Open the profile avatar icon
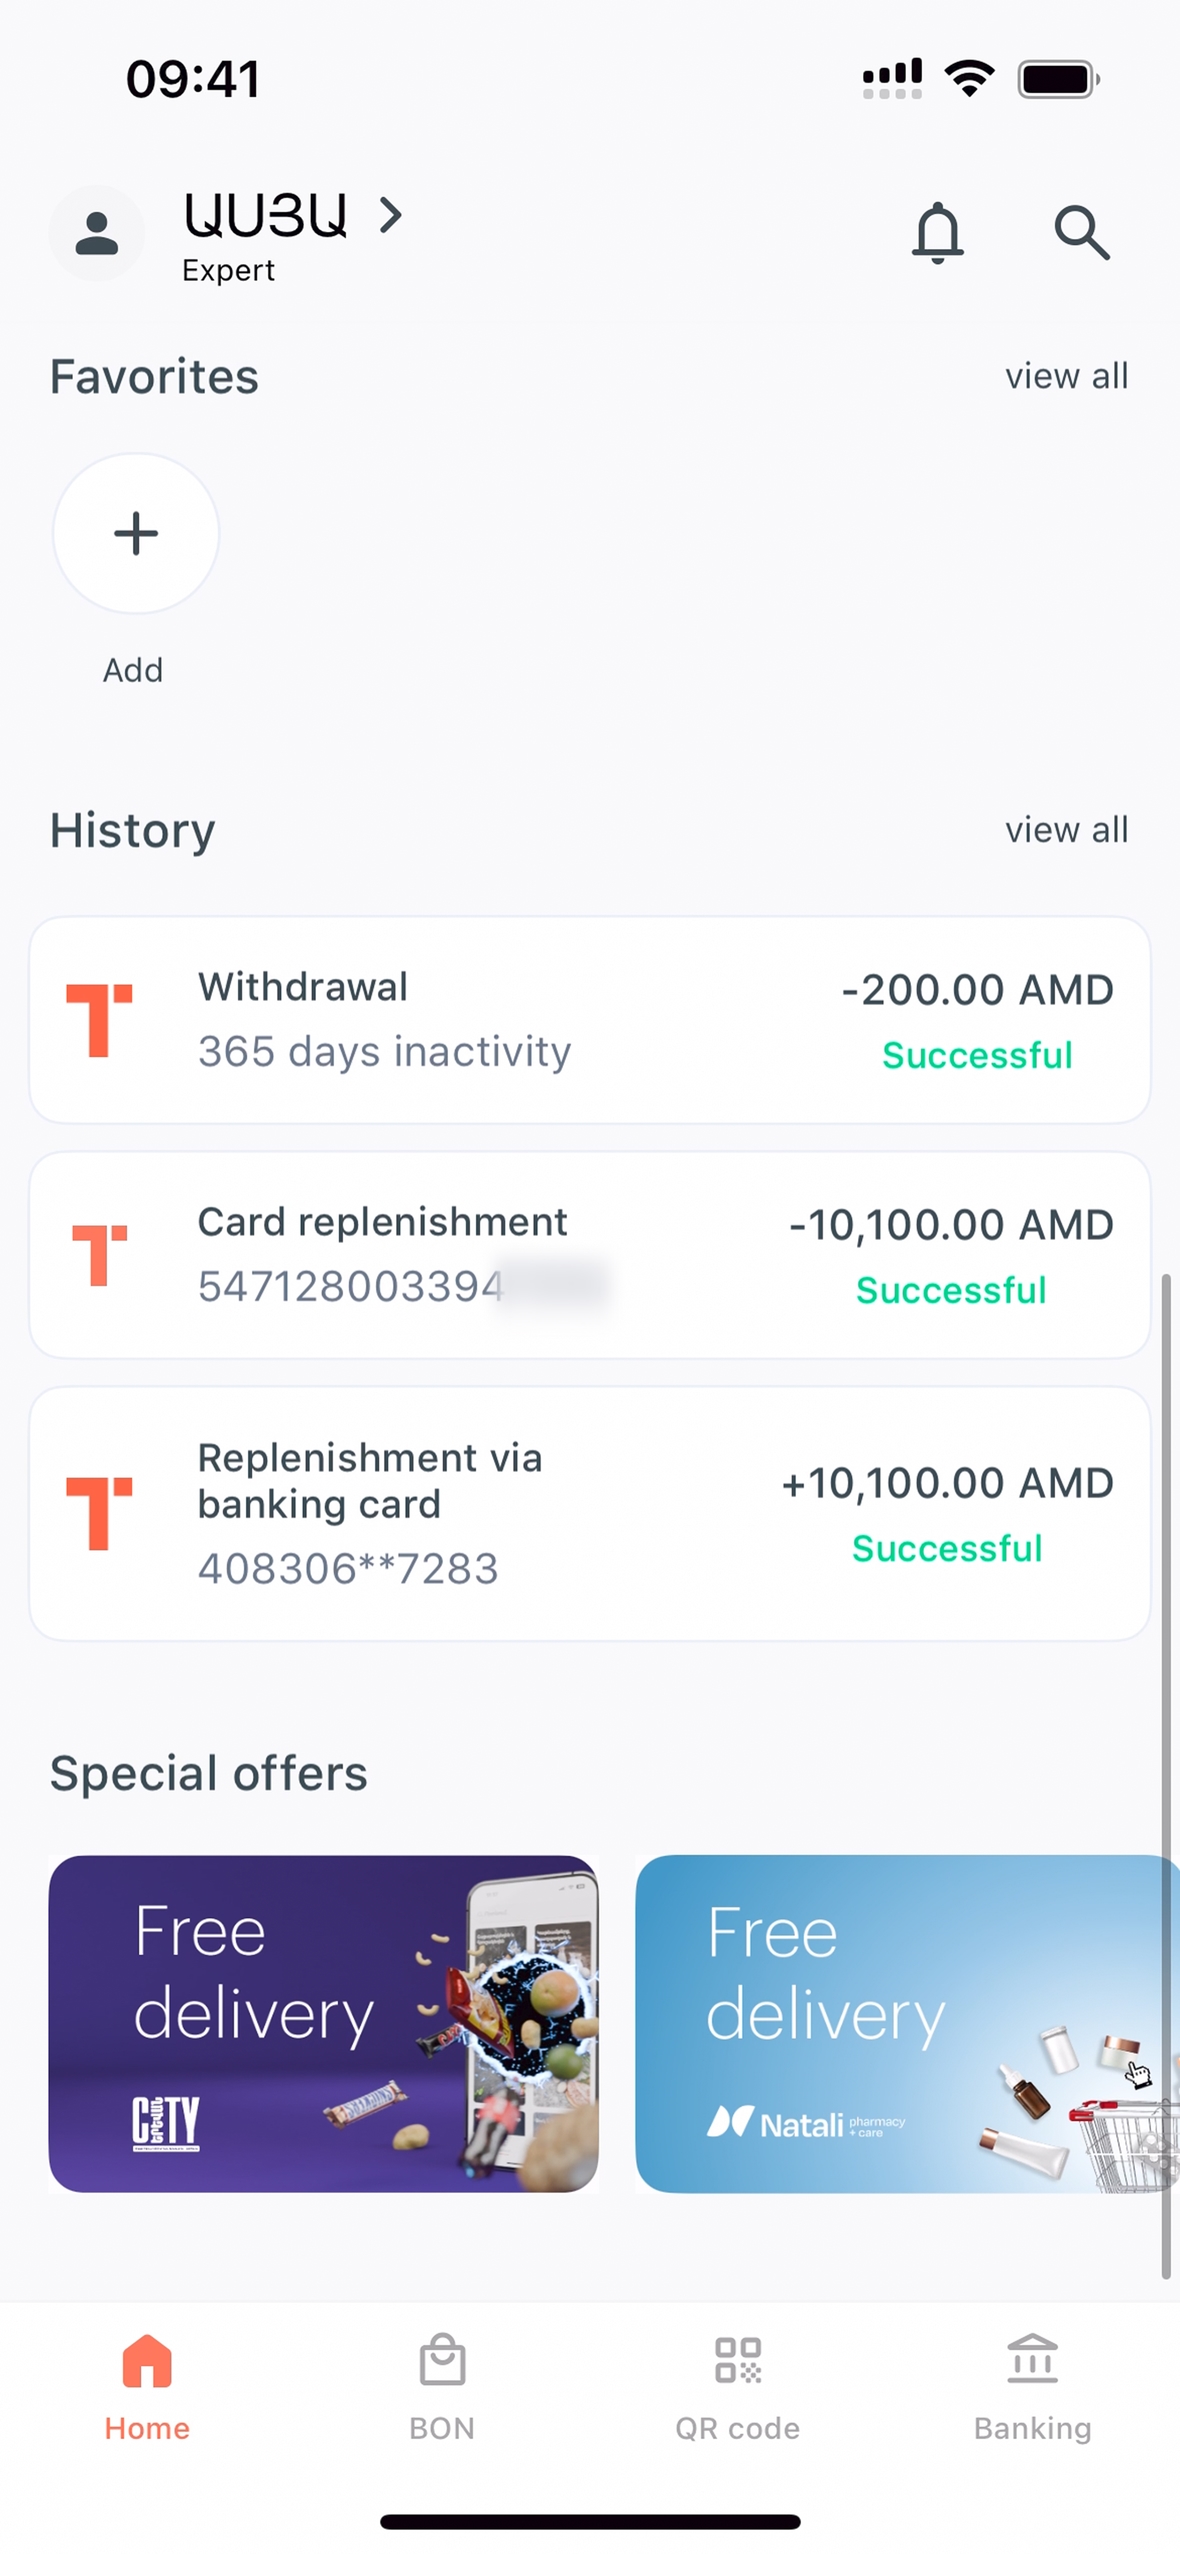Viewport: 1180px width, 2554px height. (97, 233)
